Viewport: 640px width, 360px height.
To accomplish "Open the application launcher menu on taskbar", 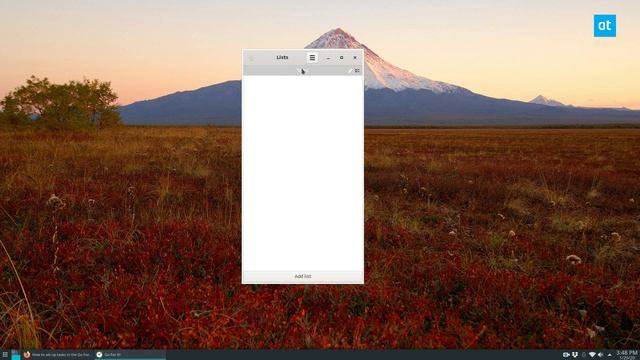I will tap(5, 355).
